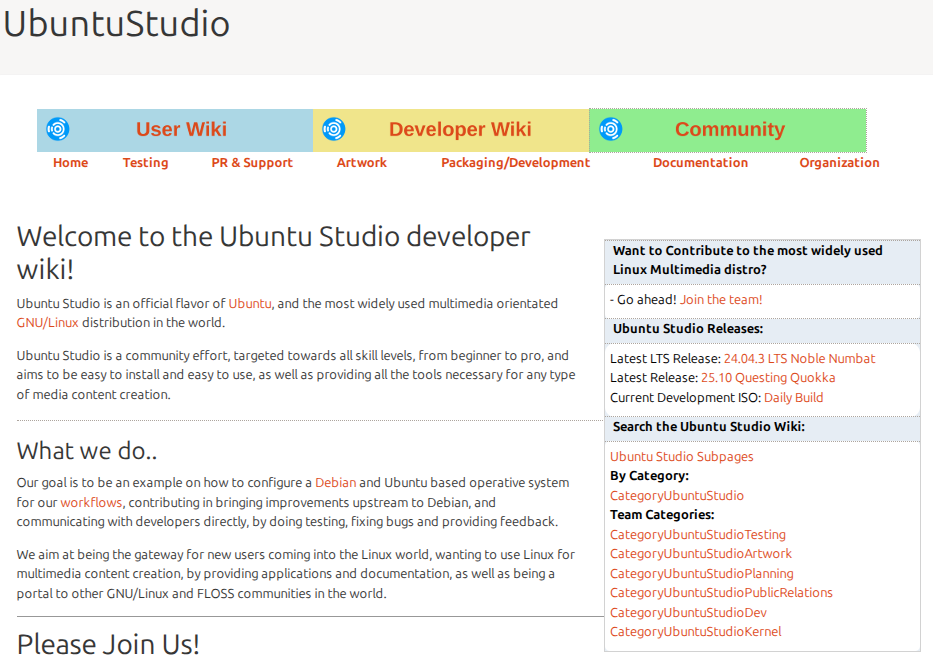Open 24.04.3 LTS Noble Numbat release link

[799, 358]
